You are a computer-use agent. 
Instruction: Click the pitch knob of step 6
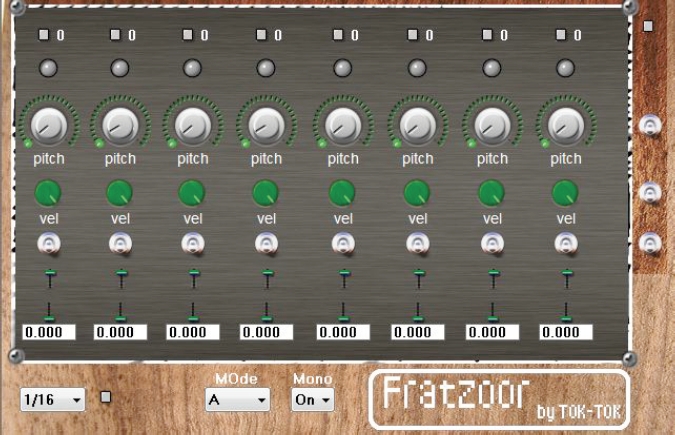(418, 125)
